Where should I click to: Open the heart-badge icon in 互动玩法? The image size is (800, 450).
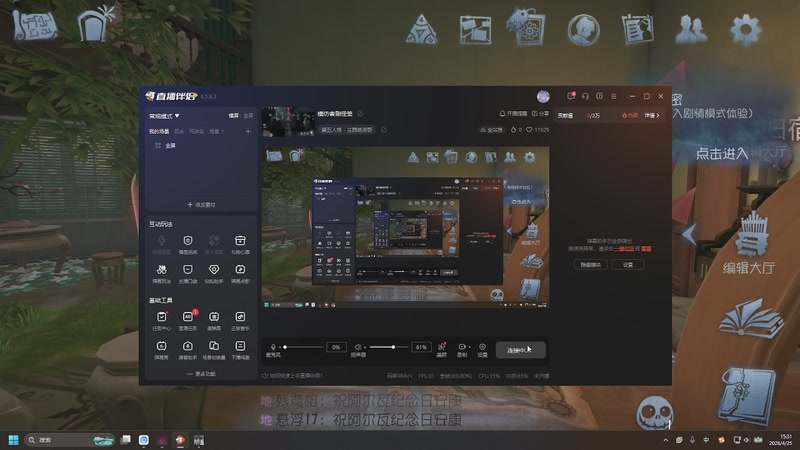(214, 270)
